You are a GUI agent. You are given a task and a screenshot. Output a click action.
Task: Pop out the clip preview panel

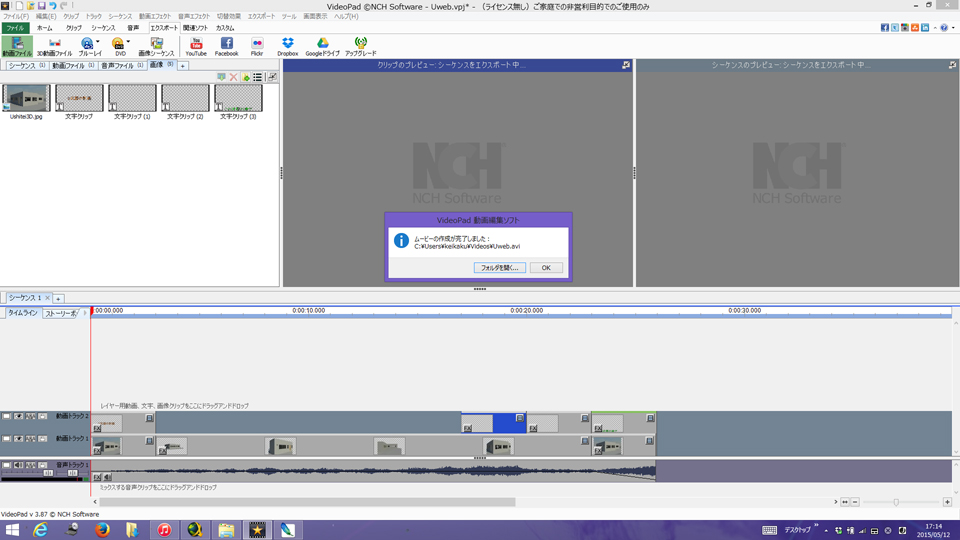point(626,64)
